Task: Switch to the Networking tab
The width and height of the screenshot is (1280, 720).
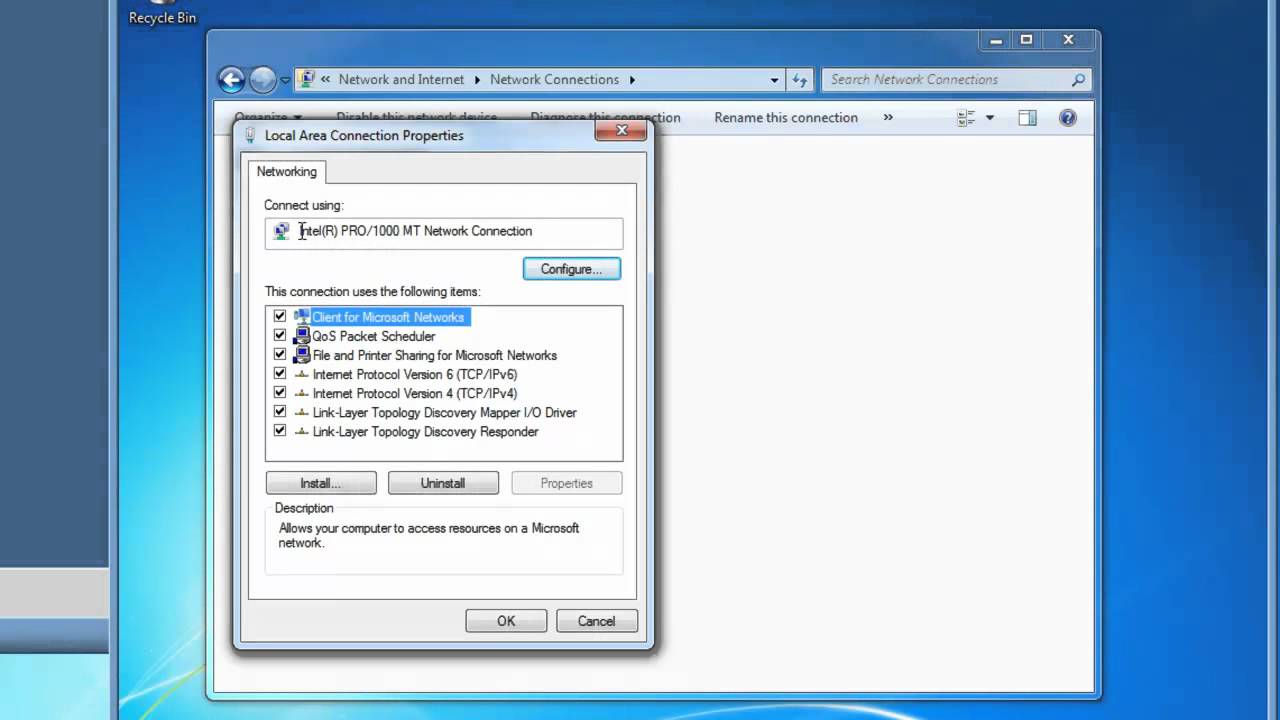Action: 286,171
